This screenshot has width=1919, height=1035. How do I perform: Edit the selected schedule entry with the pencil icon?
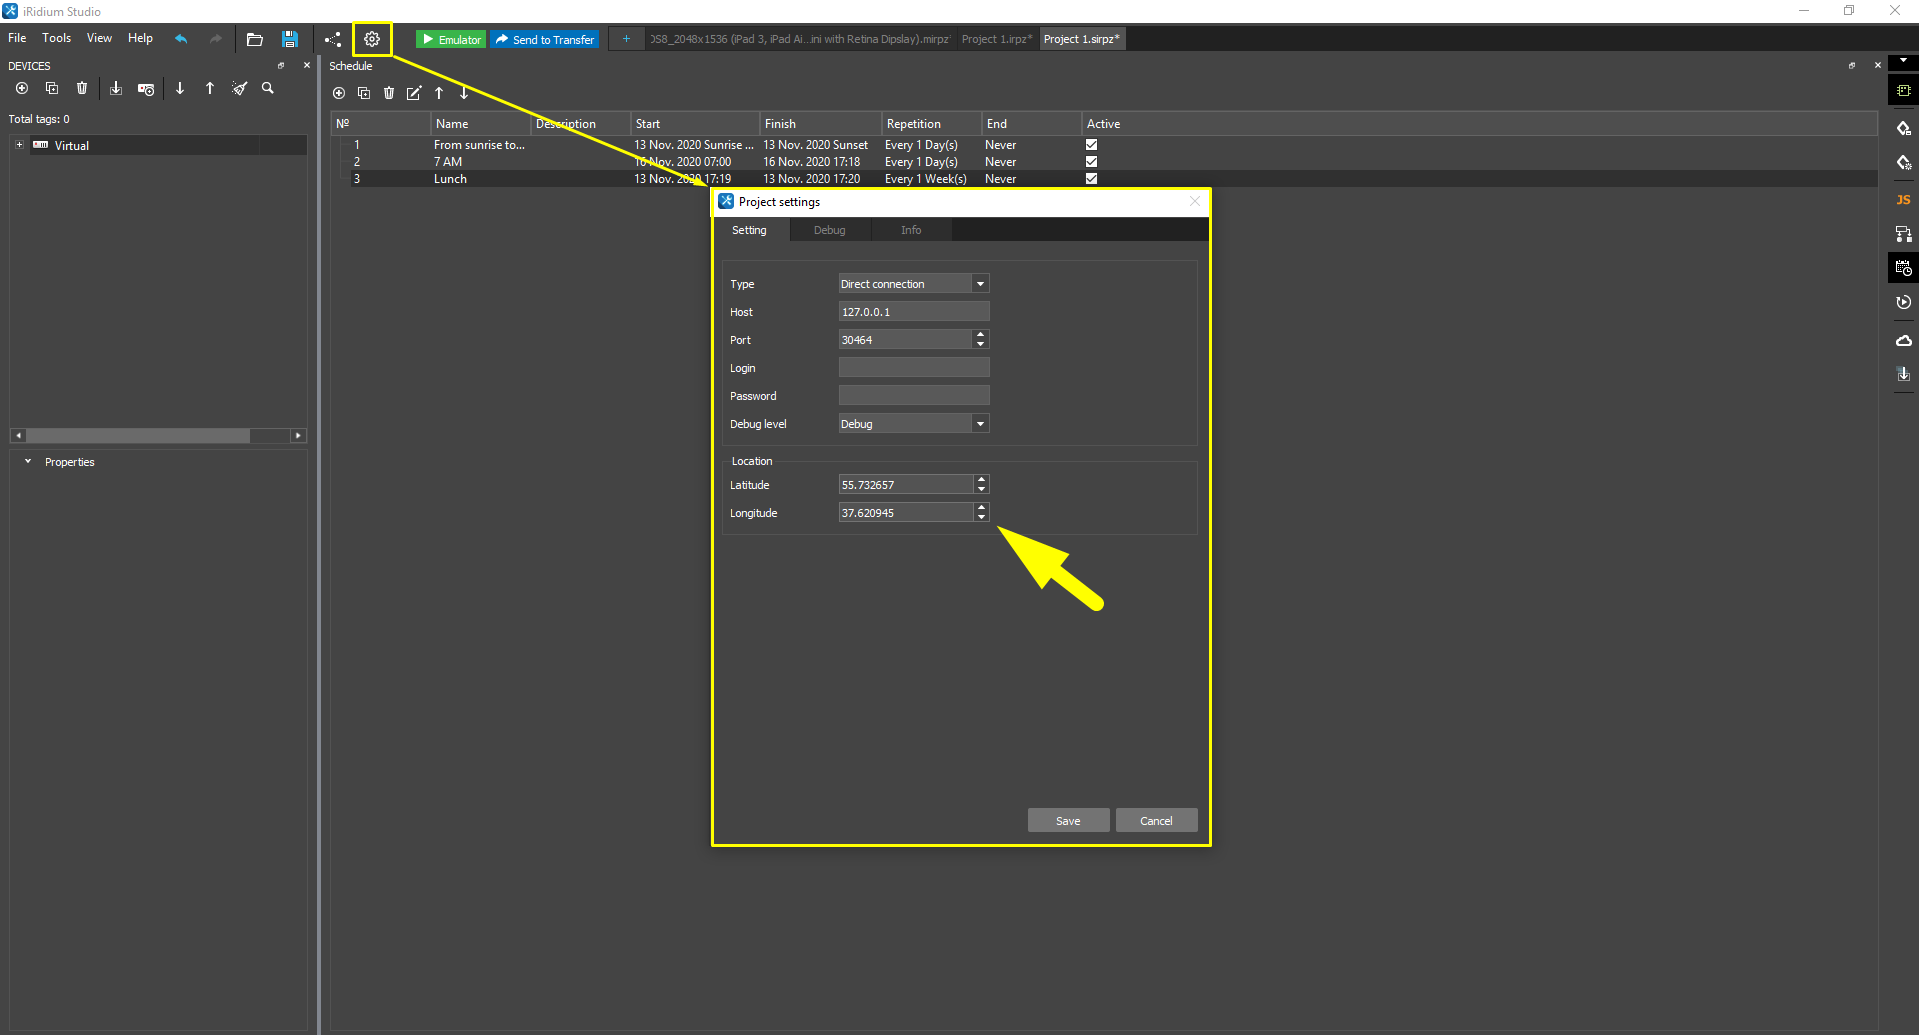coord(414,93)
